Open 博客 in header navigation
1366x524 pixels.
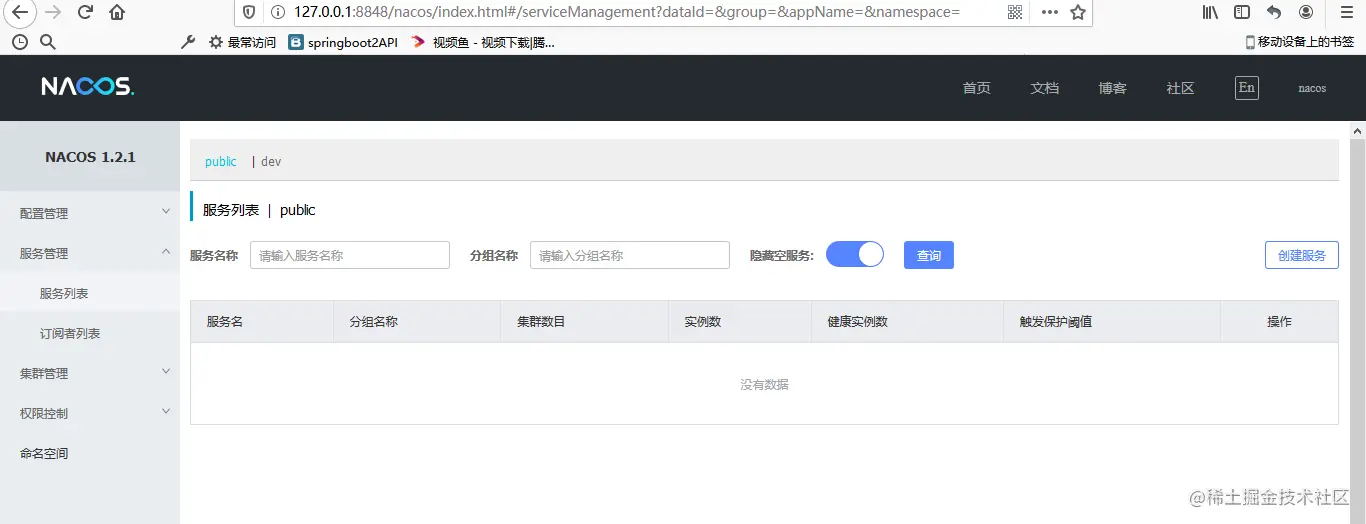(1112, 88)
